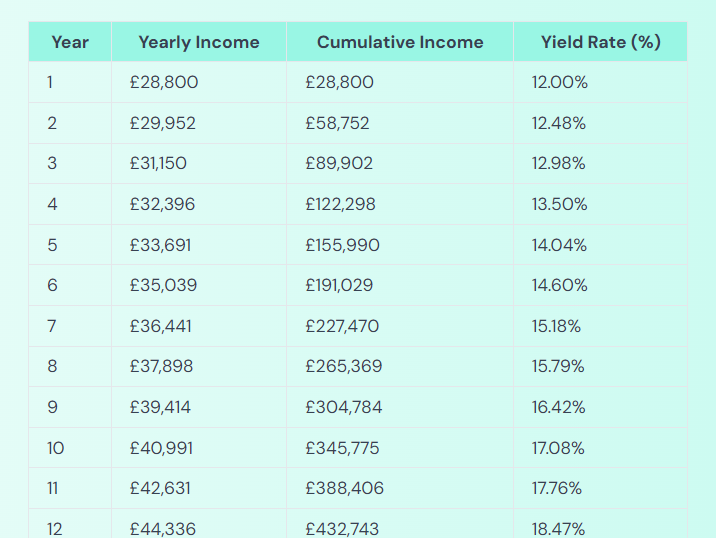Viewport: 716px width, 538px height.
Task: Click the Yearly Income column header
Action: coord(198,42)
